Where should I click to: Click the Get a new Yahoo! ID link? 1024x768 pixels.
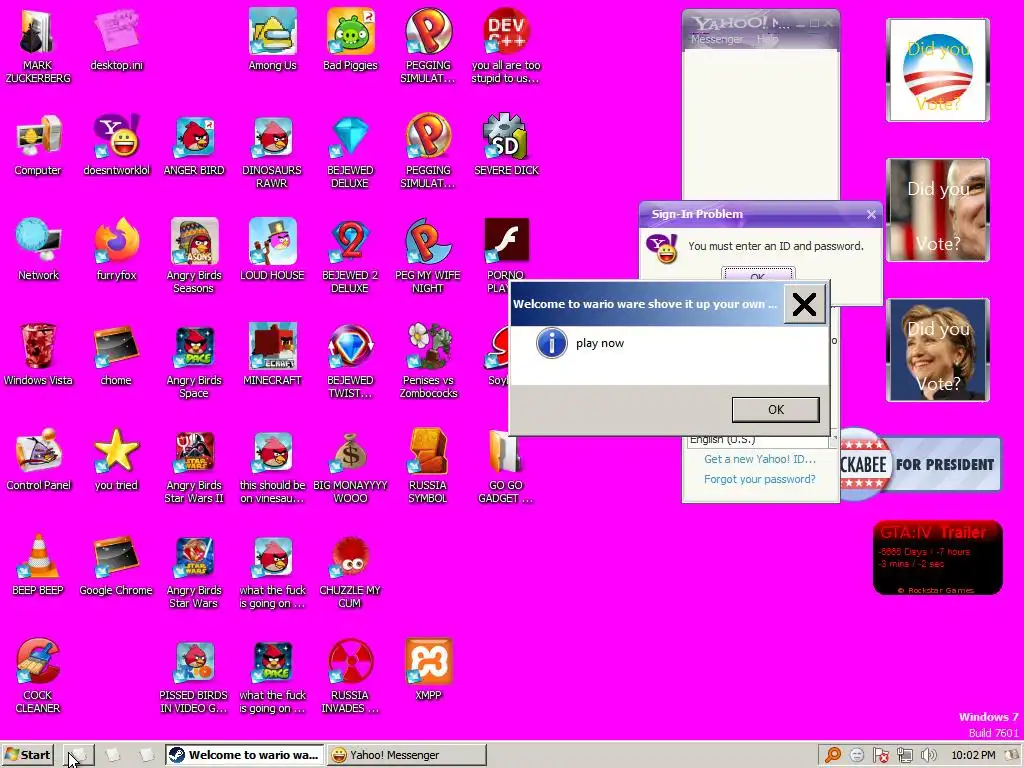click(760, 459)
